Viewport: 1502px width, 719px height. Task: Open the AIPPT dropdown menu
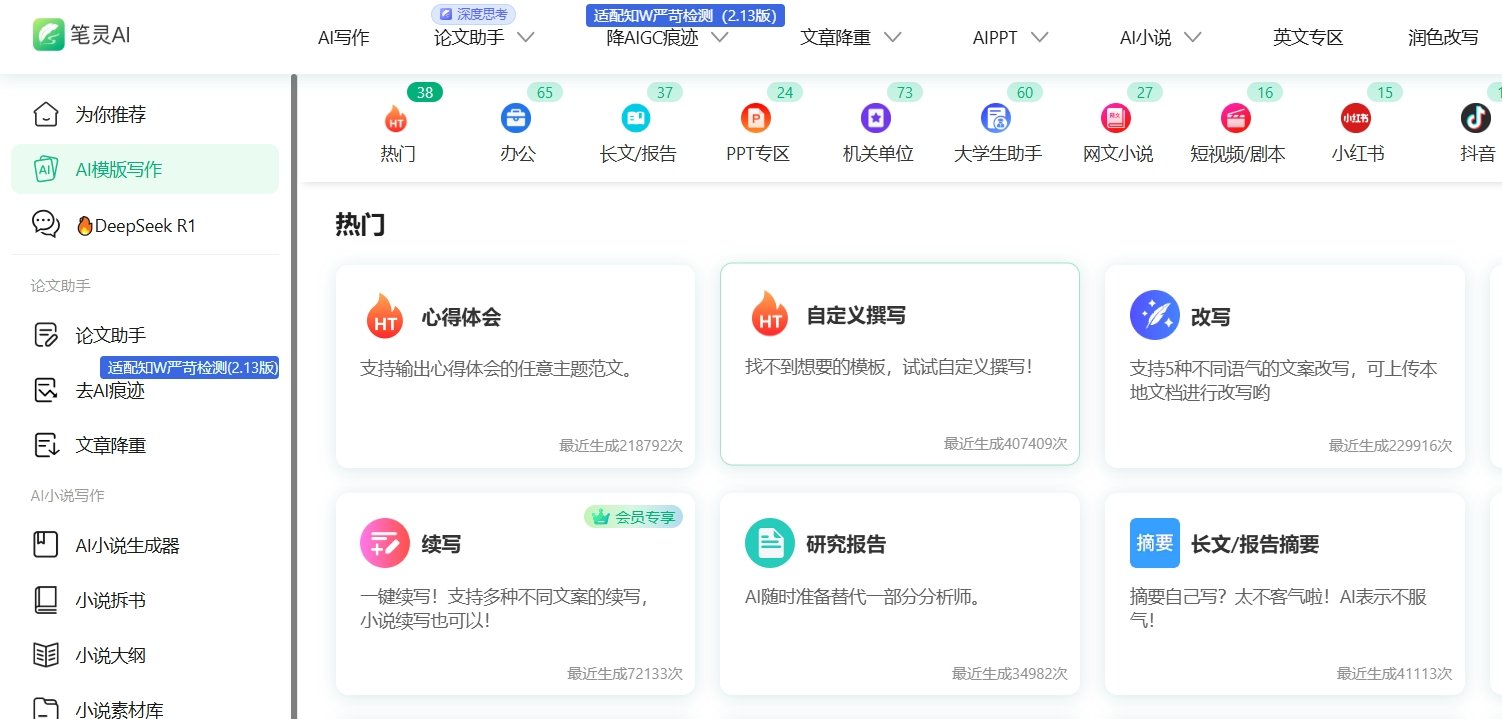[x=1008, y=38]
